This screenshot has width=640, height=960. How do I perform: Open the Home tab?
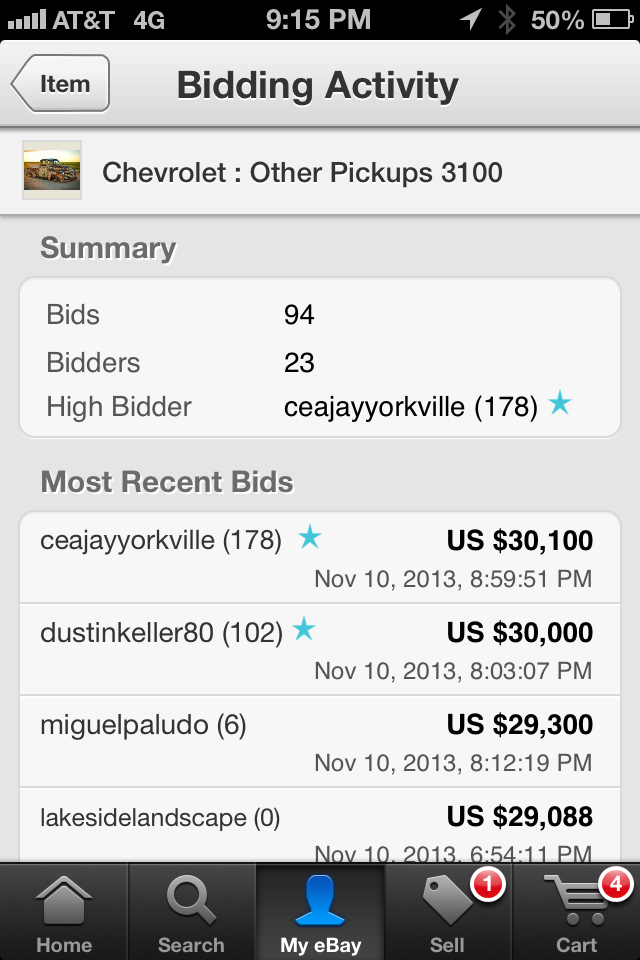[64, 912]
